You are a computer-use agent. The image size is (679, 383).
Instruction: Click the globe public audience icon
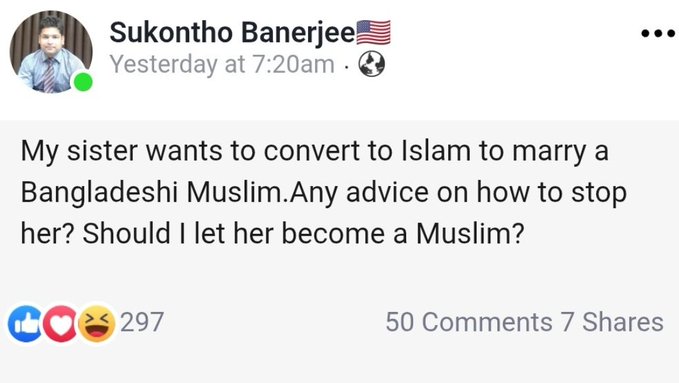pos(372,64)
